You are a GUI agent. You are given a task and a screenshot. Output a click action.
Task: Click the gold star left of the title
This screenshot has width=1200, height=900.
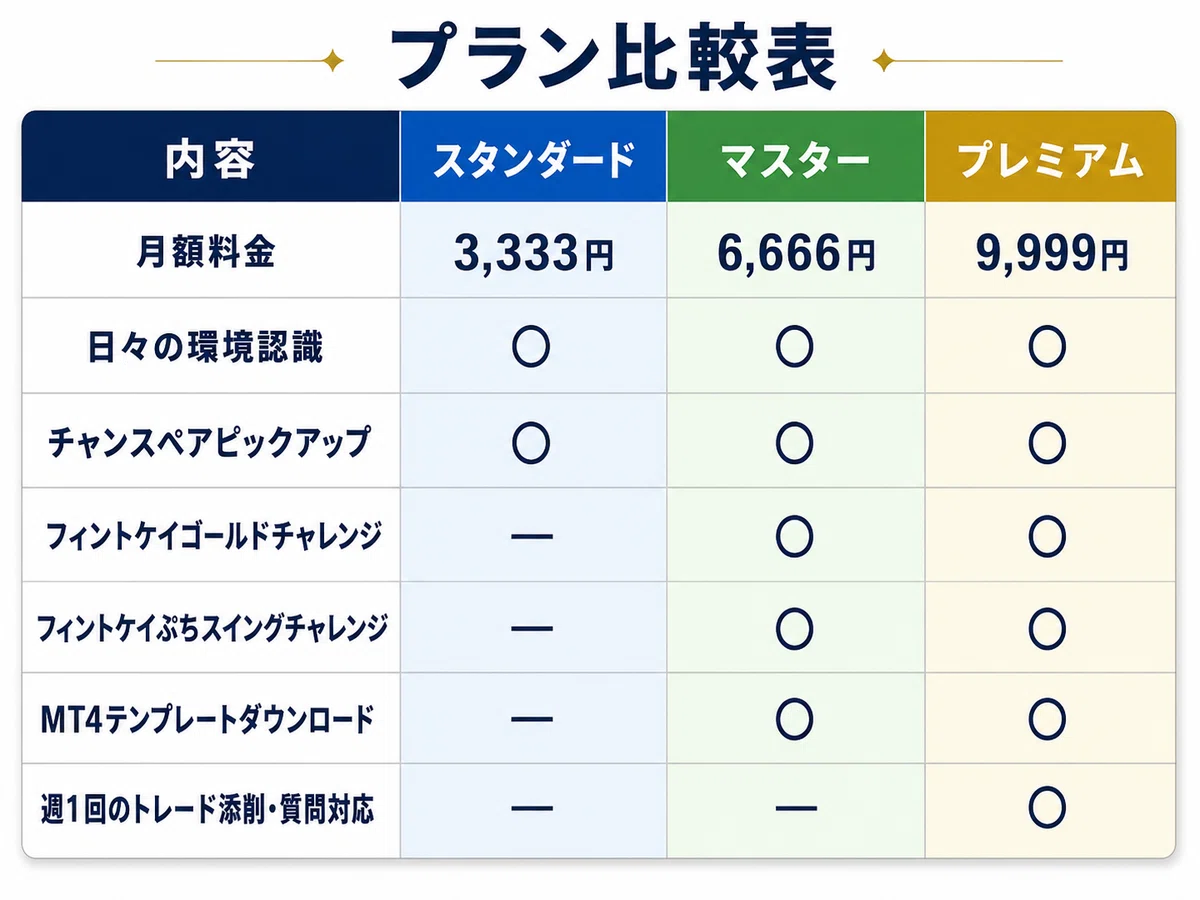333,62
